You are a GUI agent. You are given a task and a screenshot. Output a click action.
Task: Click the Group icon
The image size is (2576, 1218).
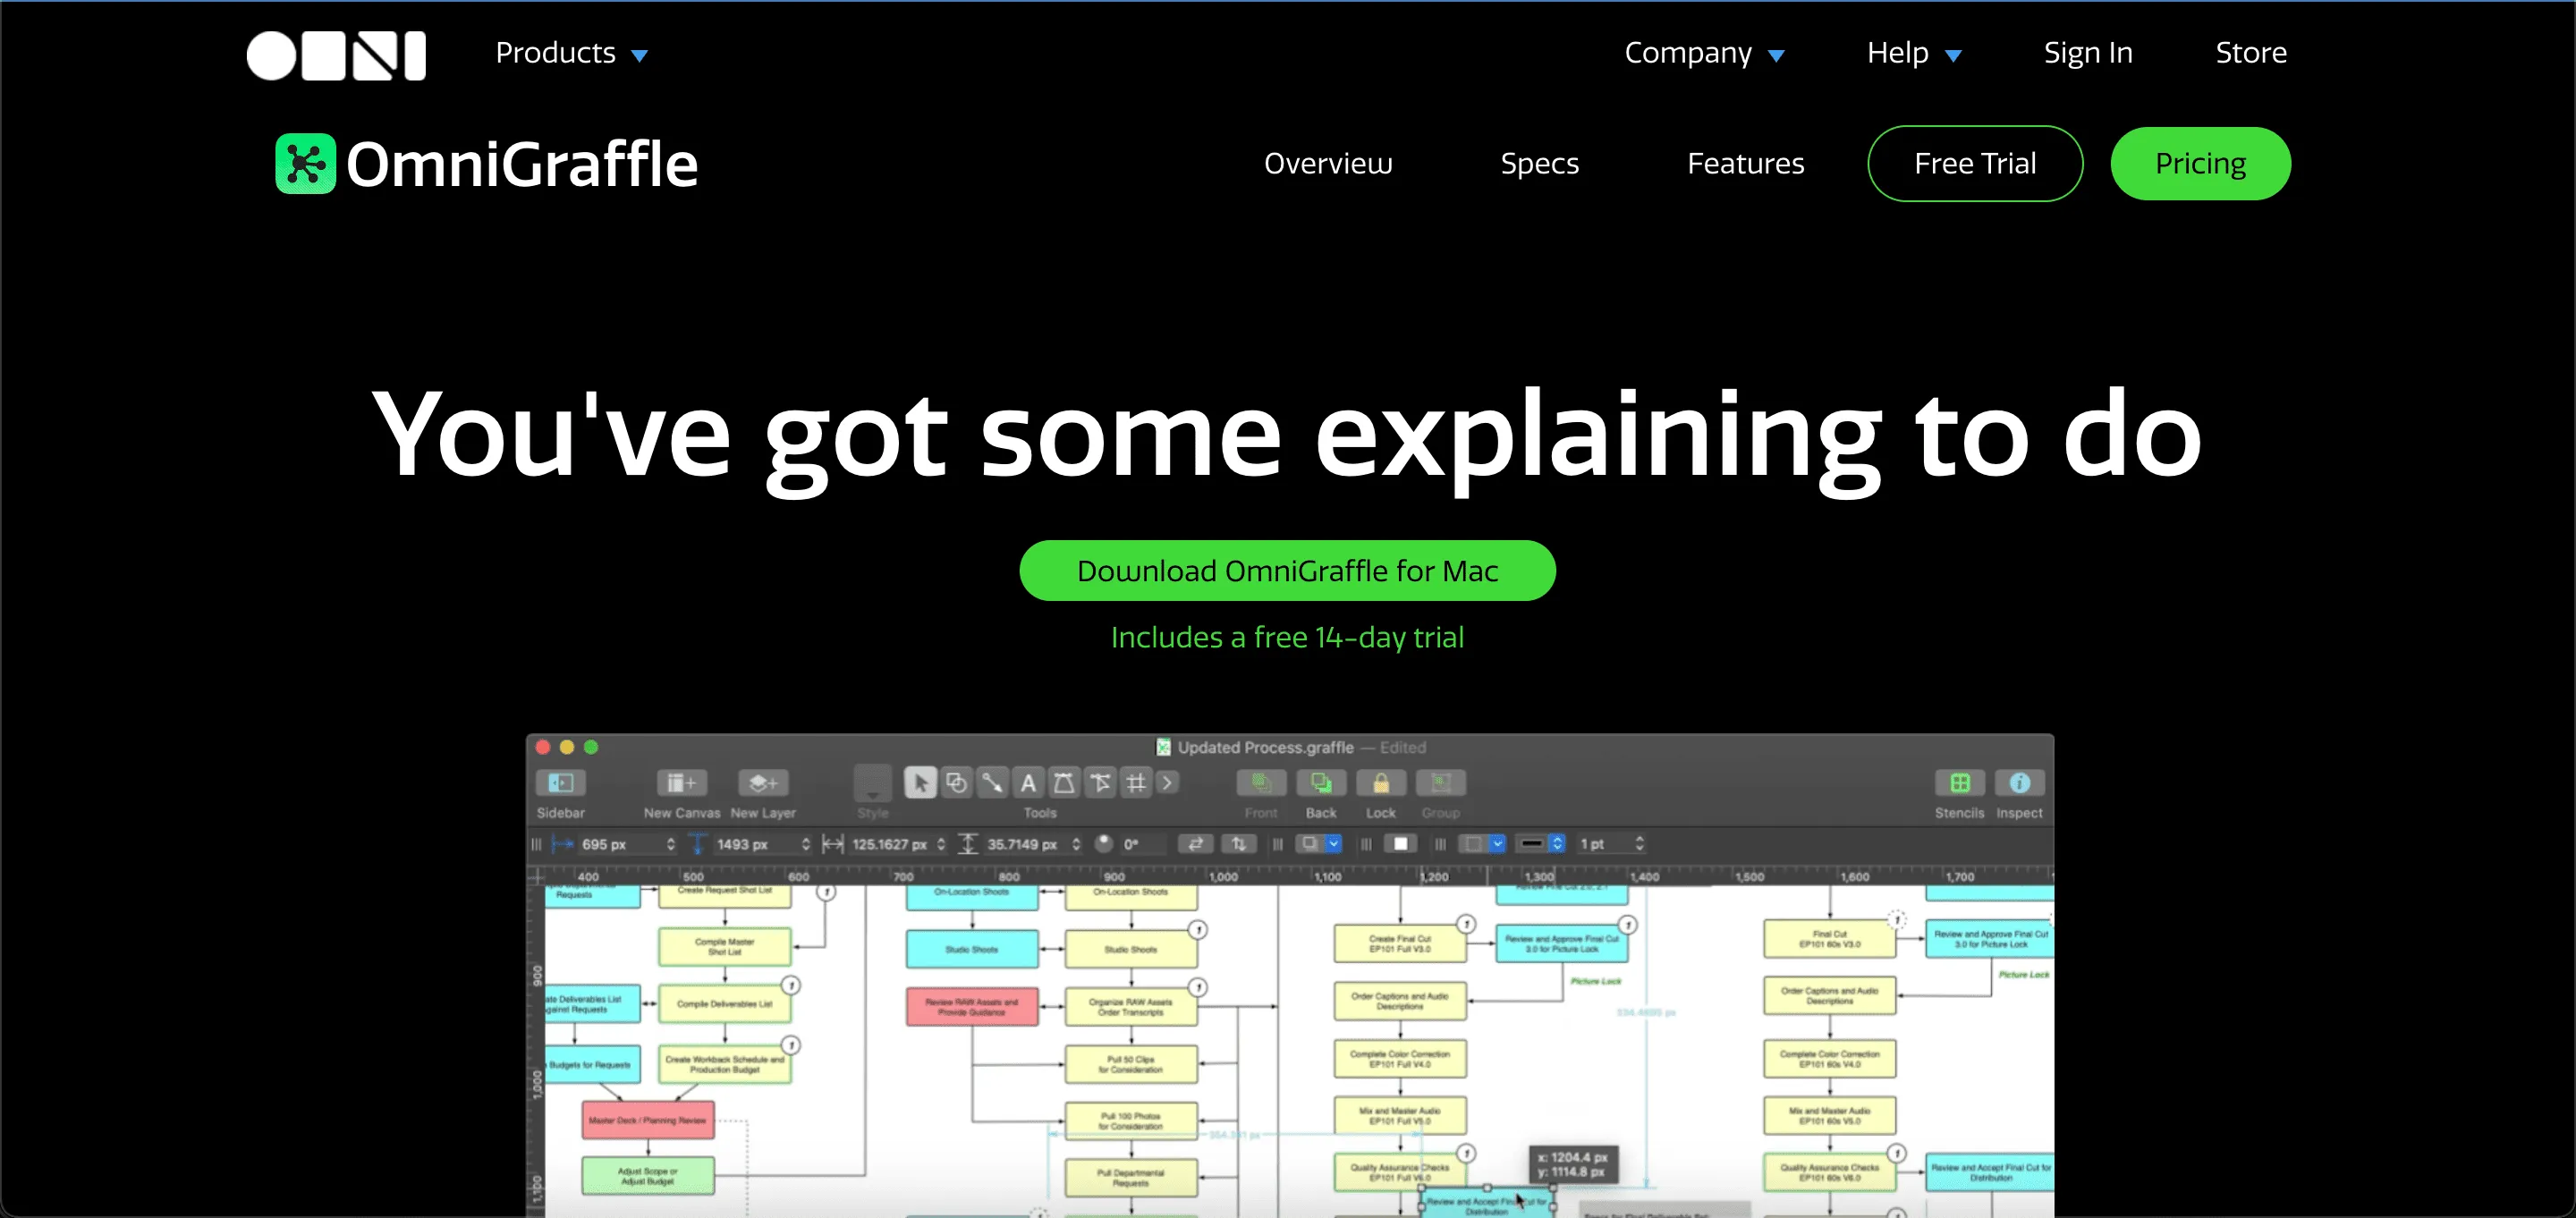click(1441, 782)
